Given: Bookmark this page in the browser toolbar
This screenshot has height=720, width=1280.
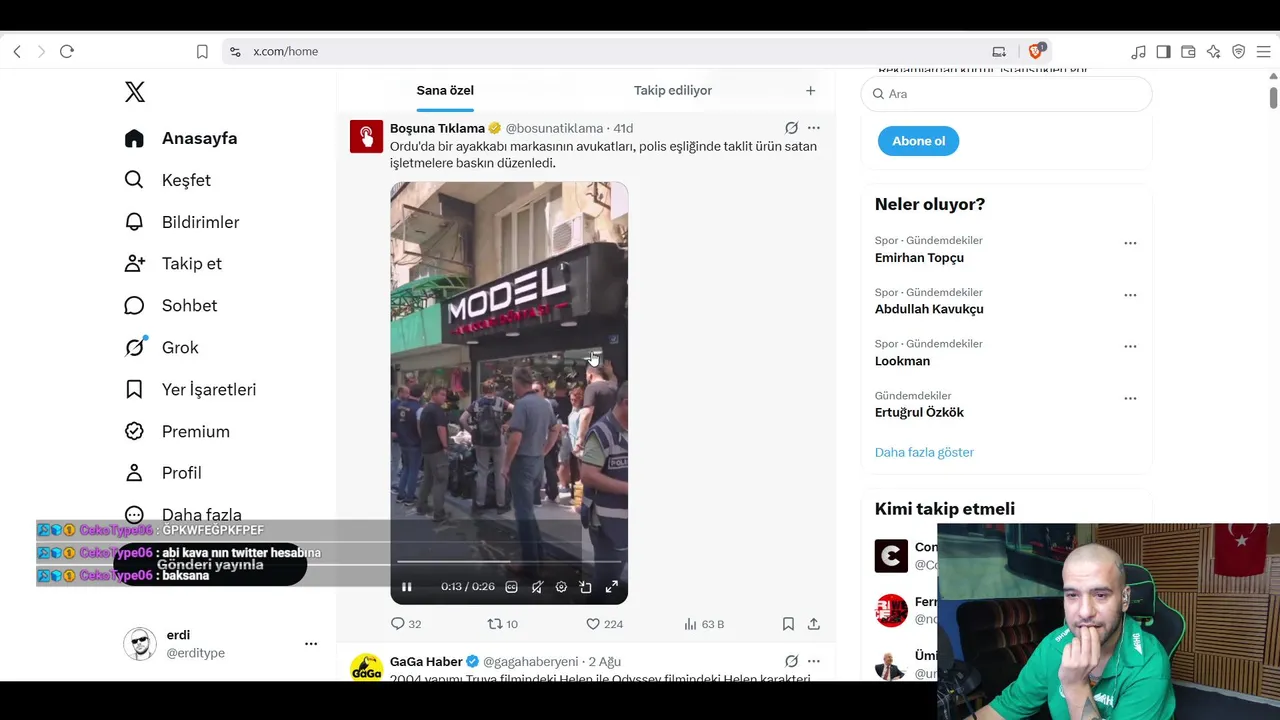Looking at the screenshot, I should pos(202,51).
